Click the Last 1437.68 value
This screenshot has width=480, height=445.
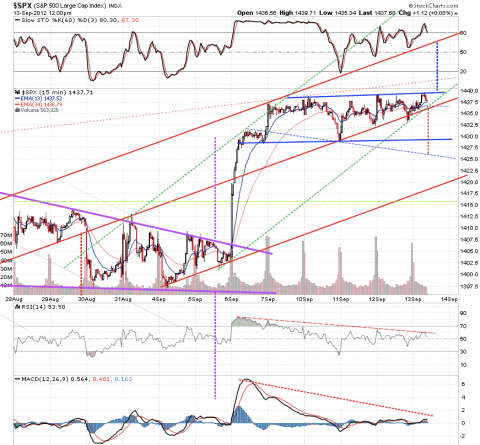point(377,13)
